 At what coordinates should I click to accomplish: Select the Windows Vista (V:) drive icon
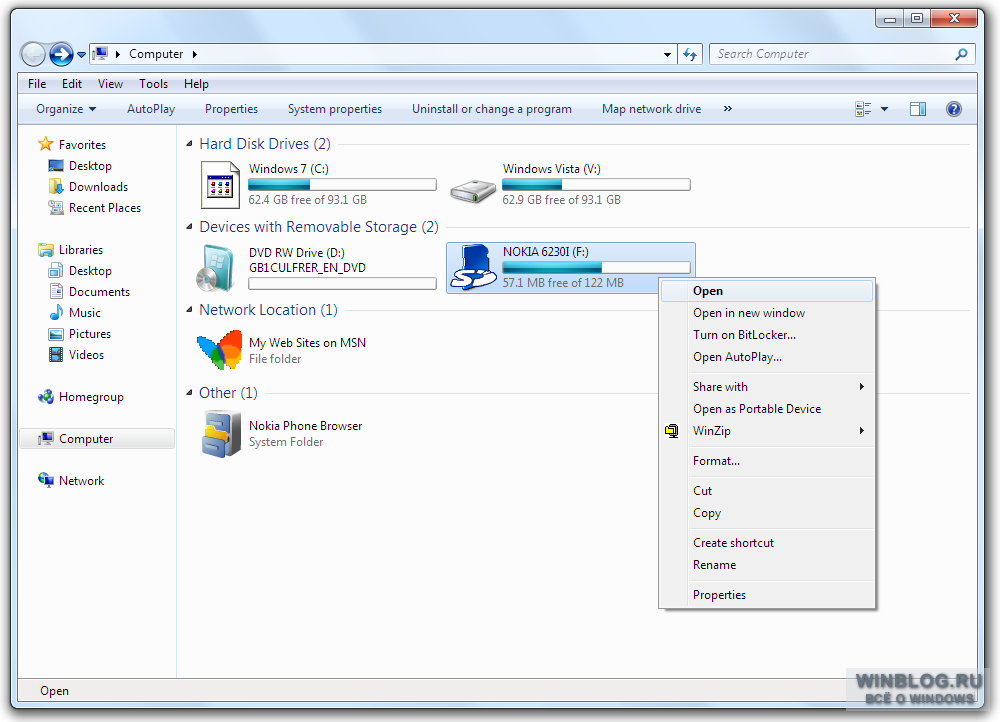coord(473,191)
